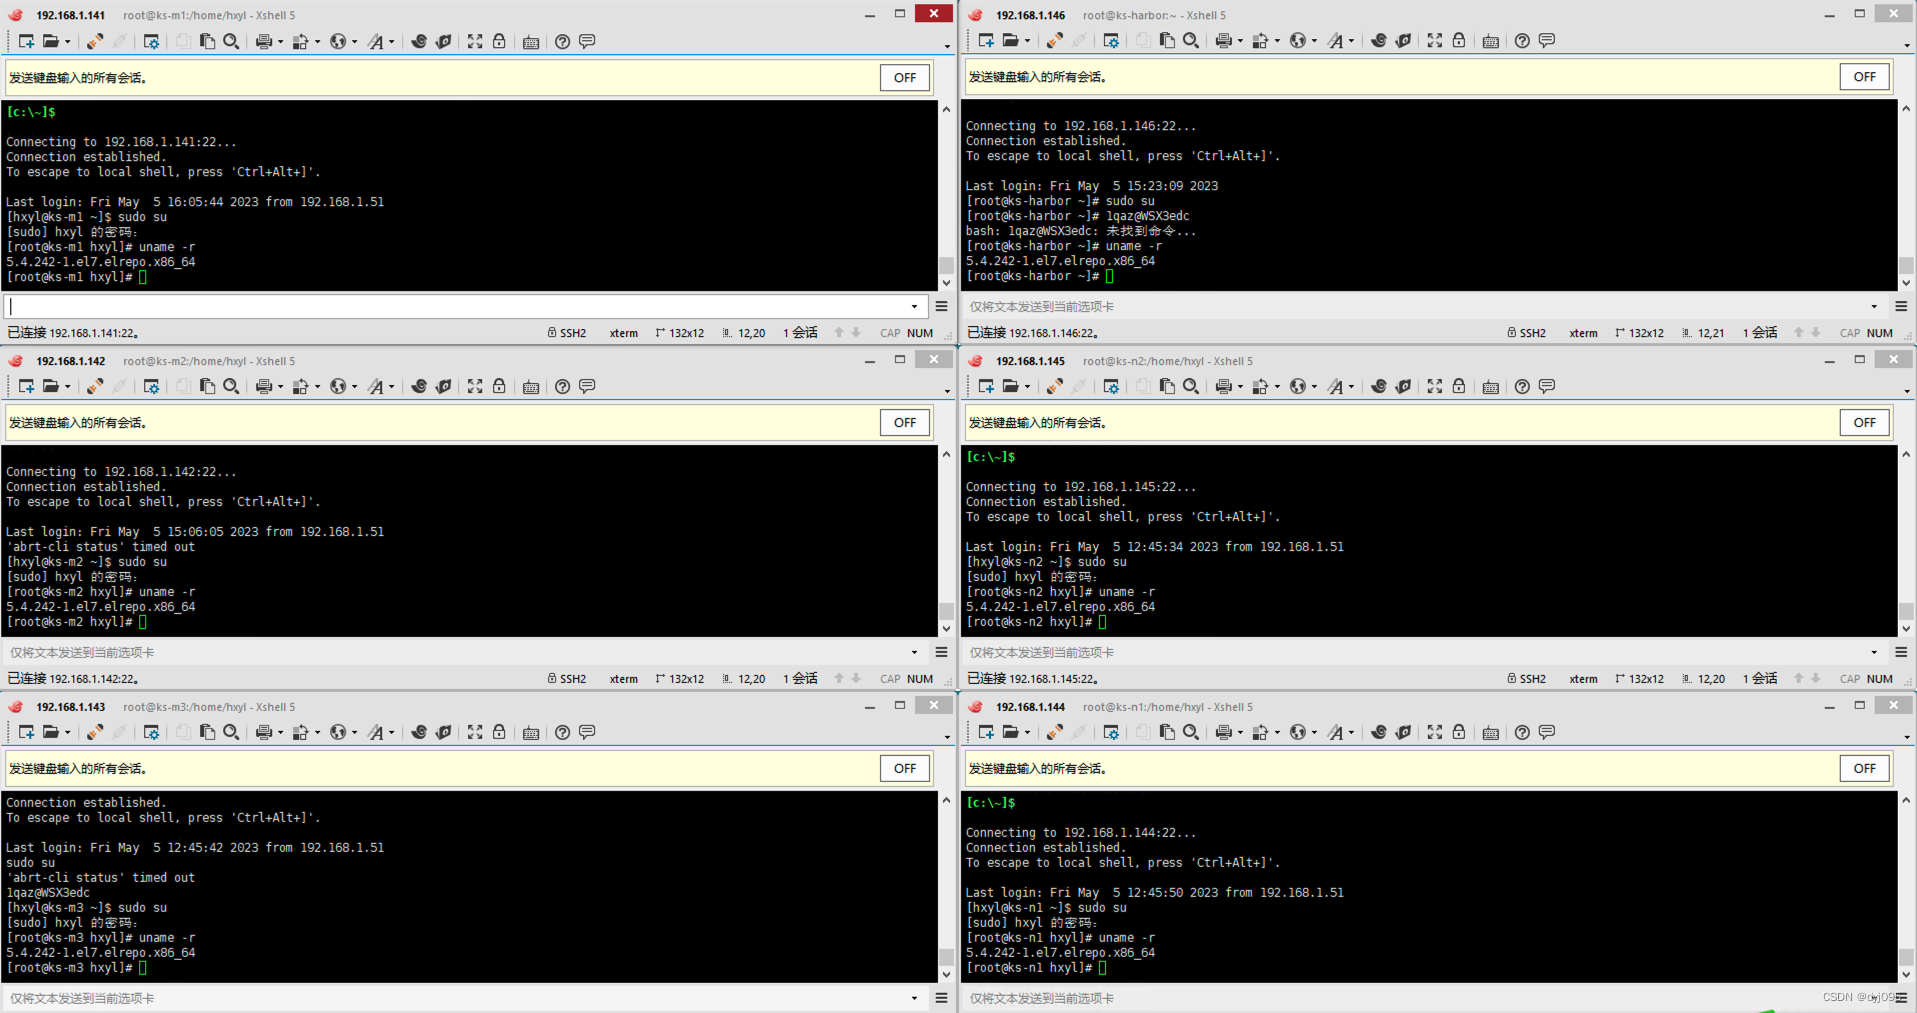Open Help icon in 192.168.1.144 window

pyautogui.click(x=1522, y=732)
